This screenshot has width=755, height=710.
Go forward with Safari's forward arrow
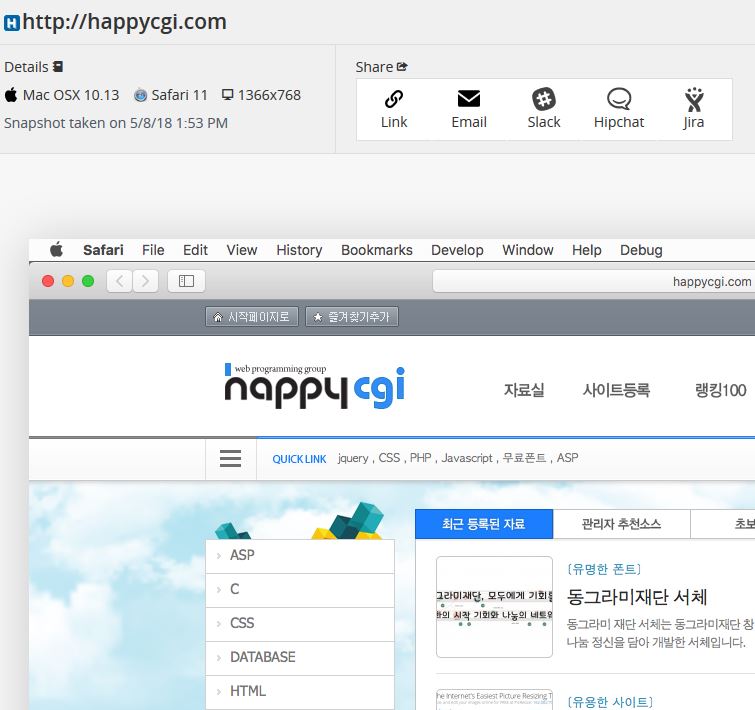tap(145, 281)
